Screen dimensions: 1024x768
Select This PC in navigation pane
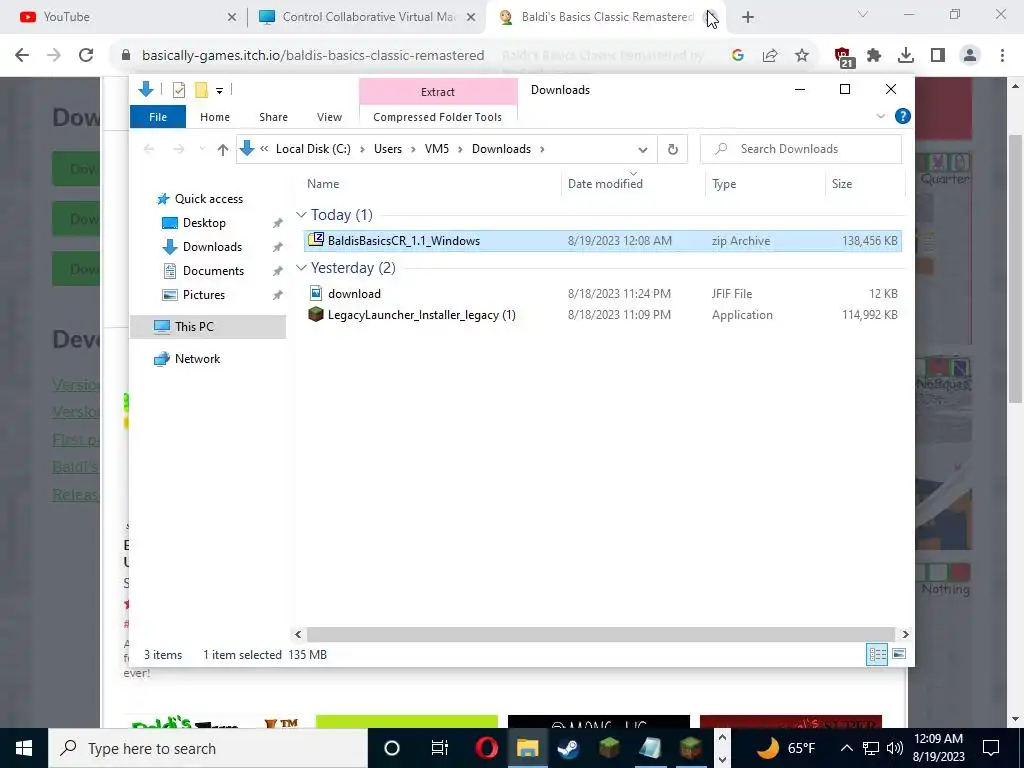tap(208, 327)
